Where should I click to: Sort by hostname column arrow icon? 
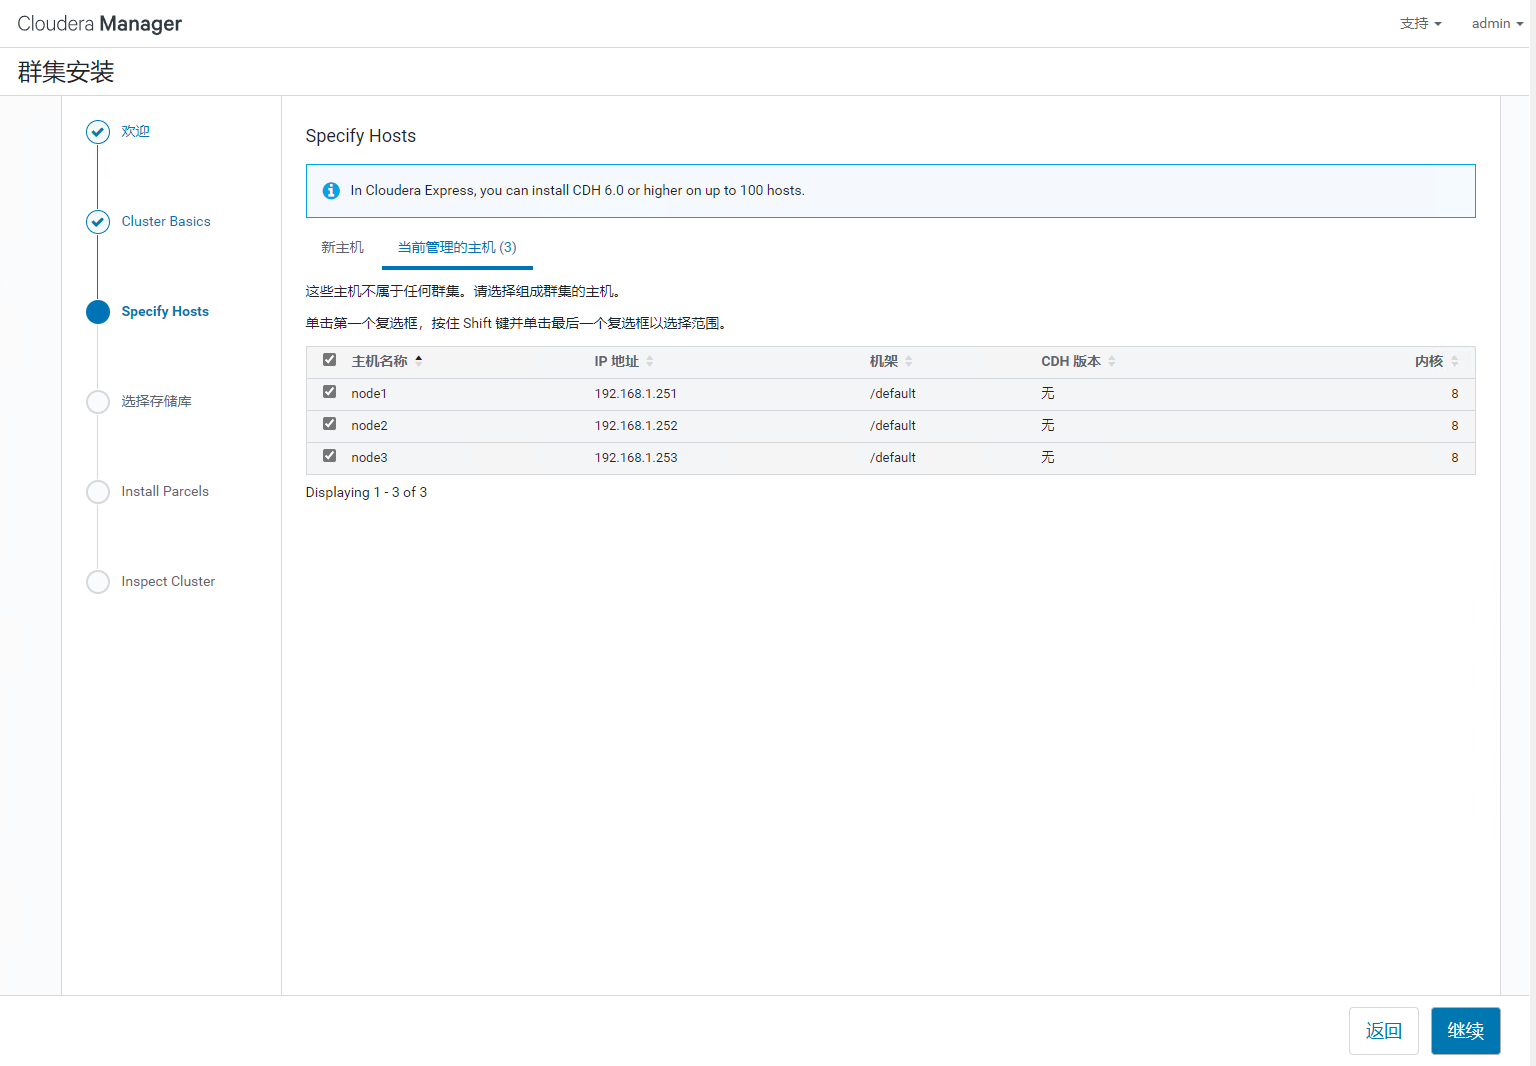click(x=419, y=360)
